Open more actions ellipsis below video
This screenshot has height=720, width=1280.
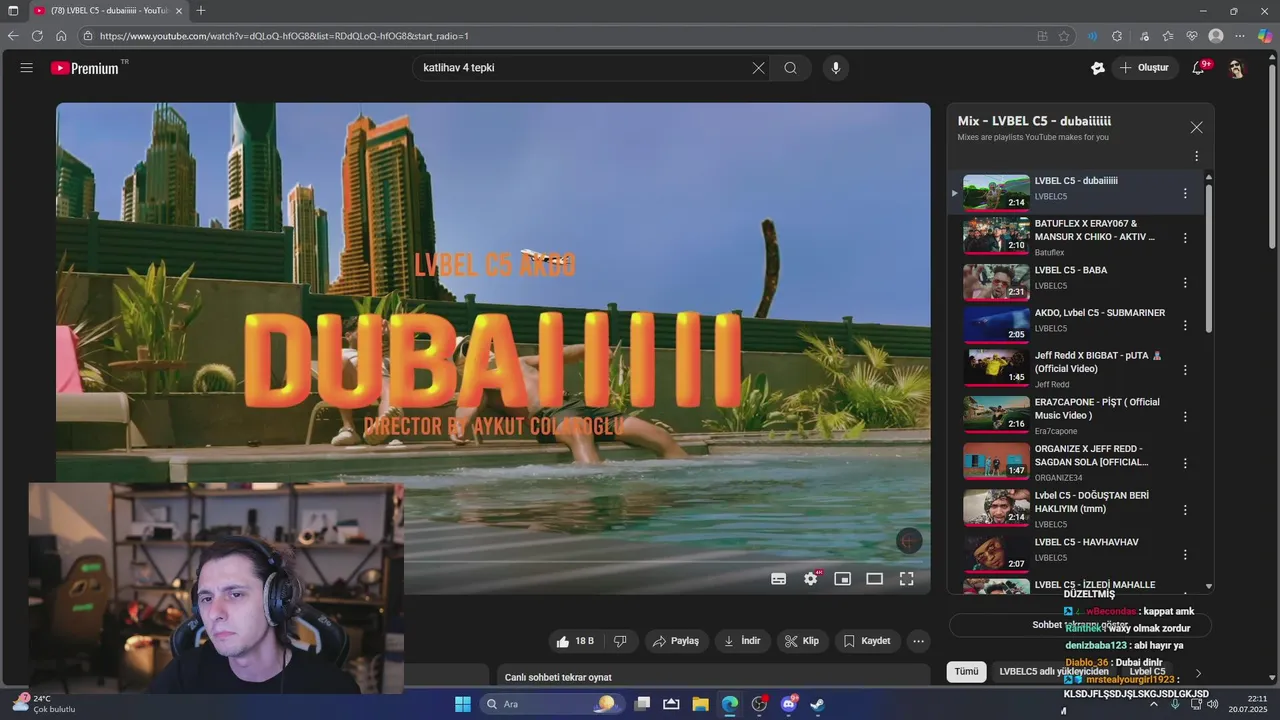(918, 641)
